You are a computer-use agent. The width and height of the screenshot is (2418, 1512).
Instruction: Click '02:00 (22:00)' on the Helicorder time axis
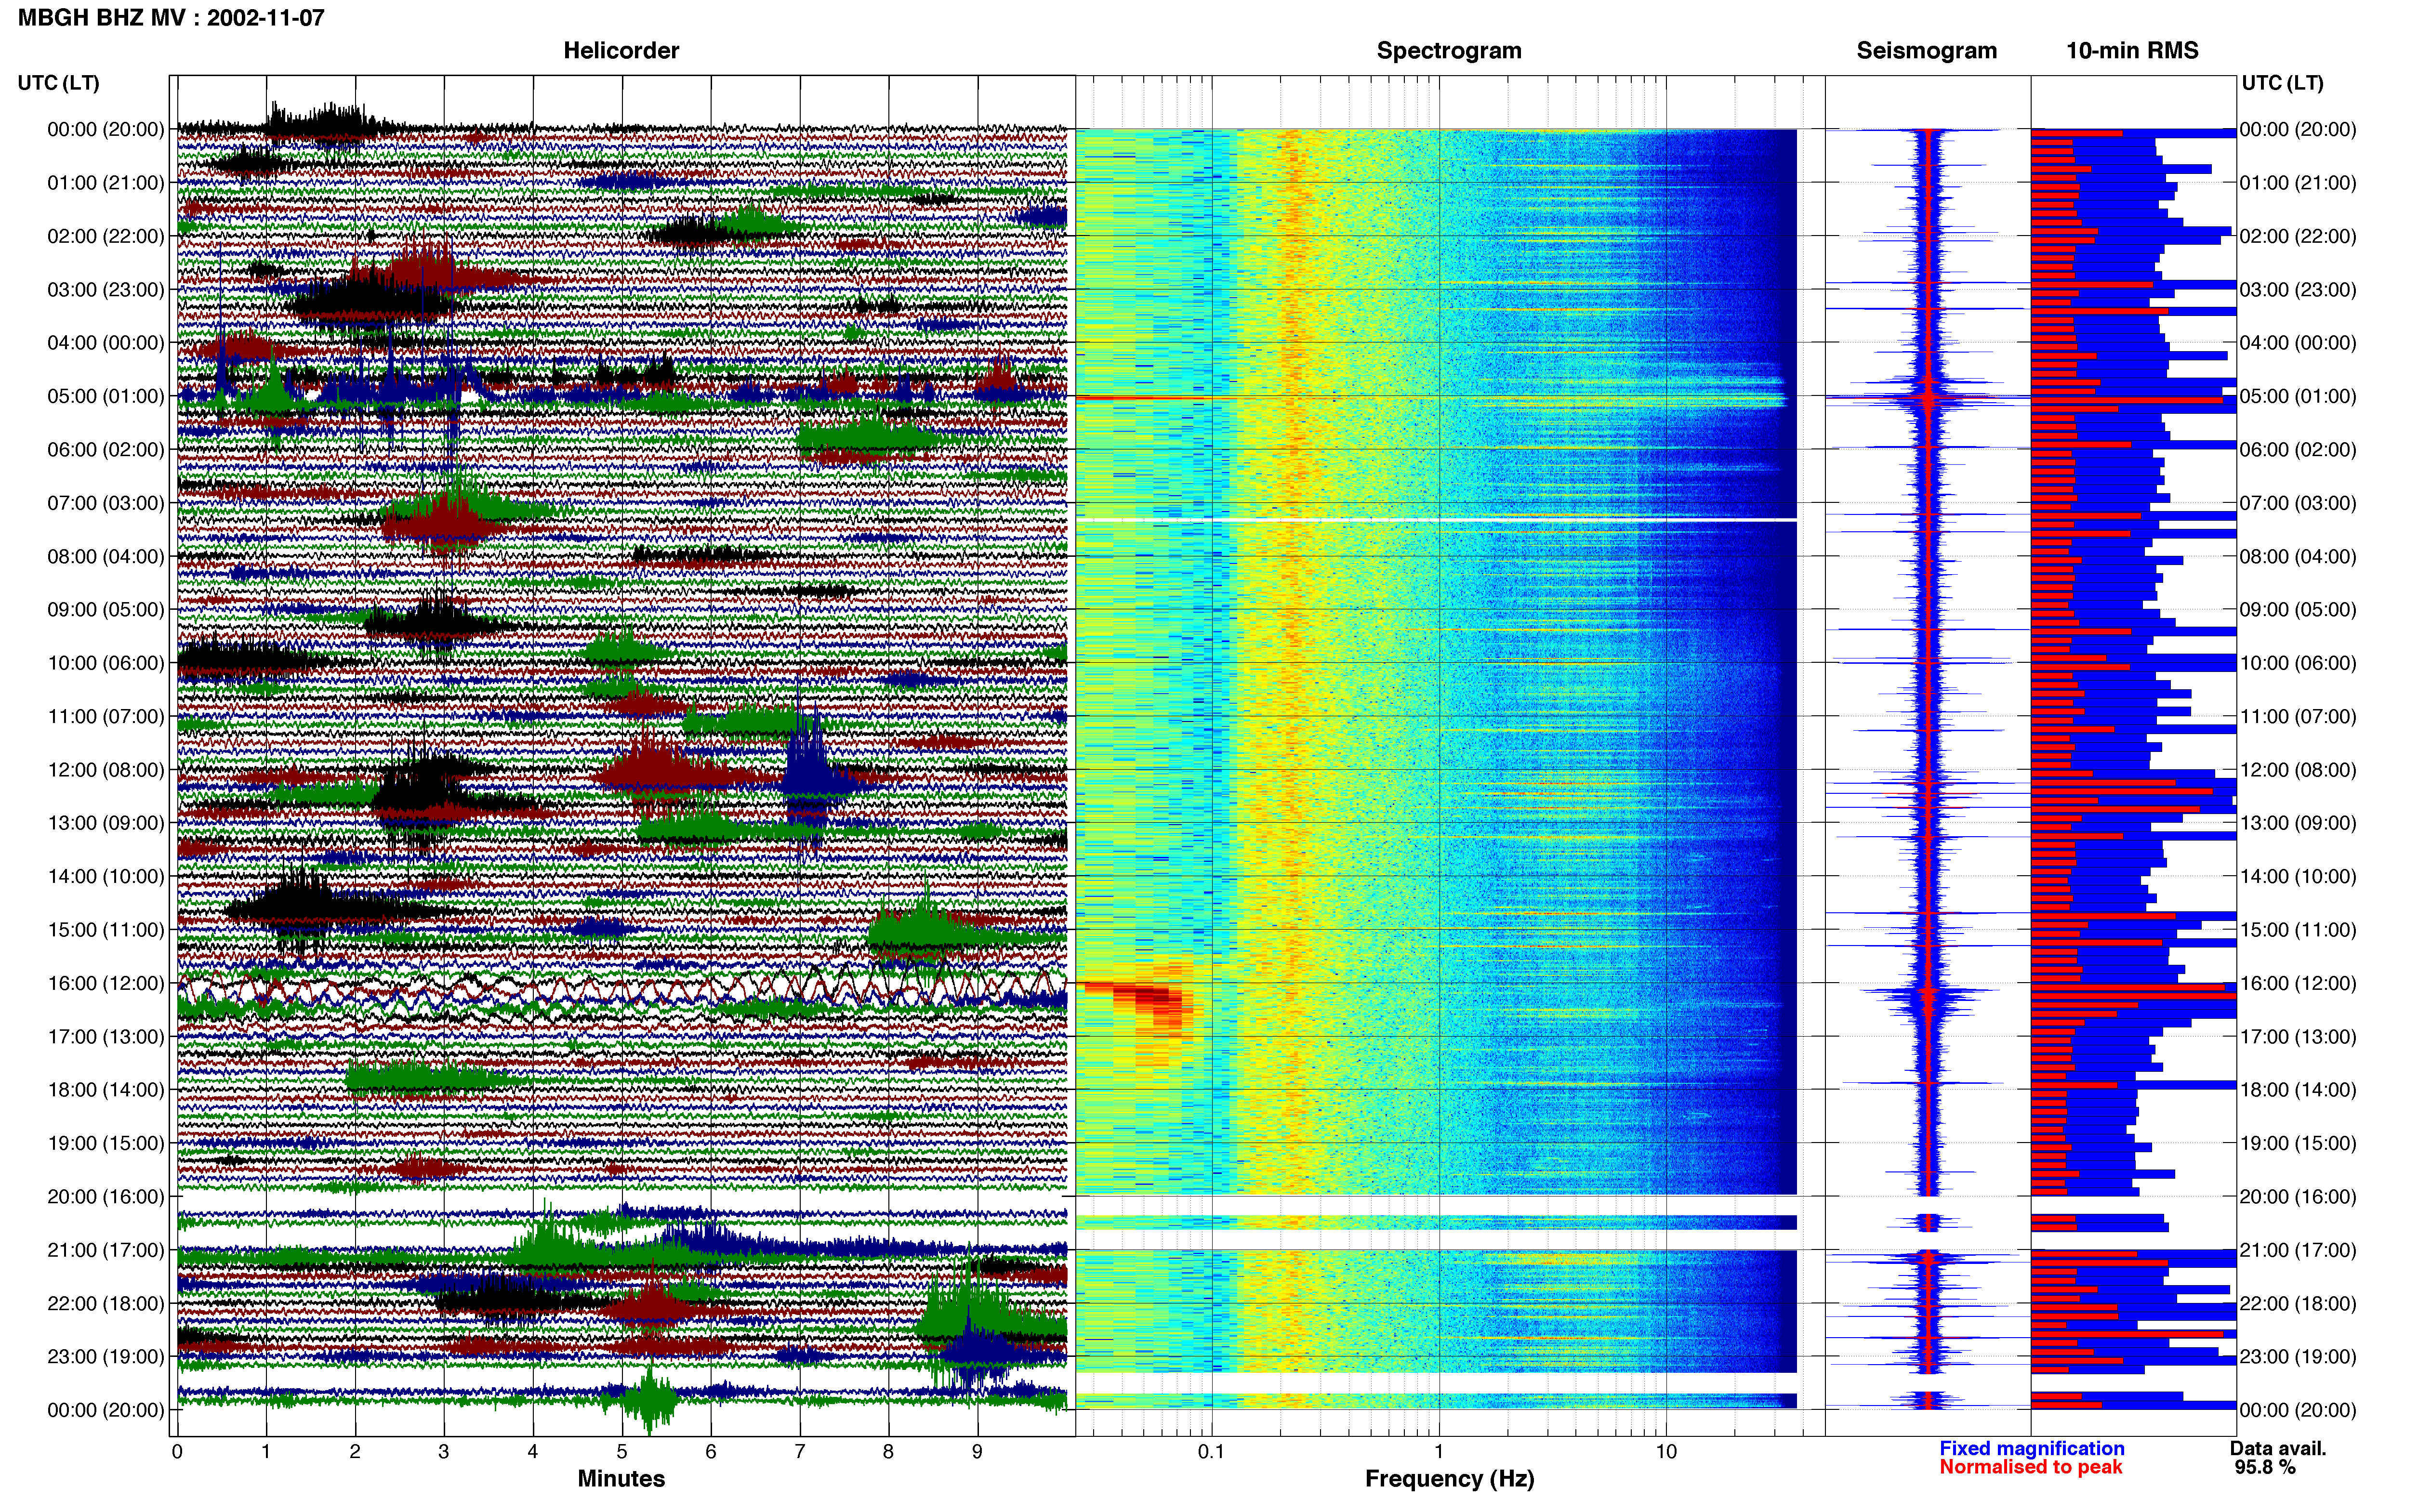pos(106,236)
